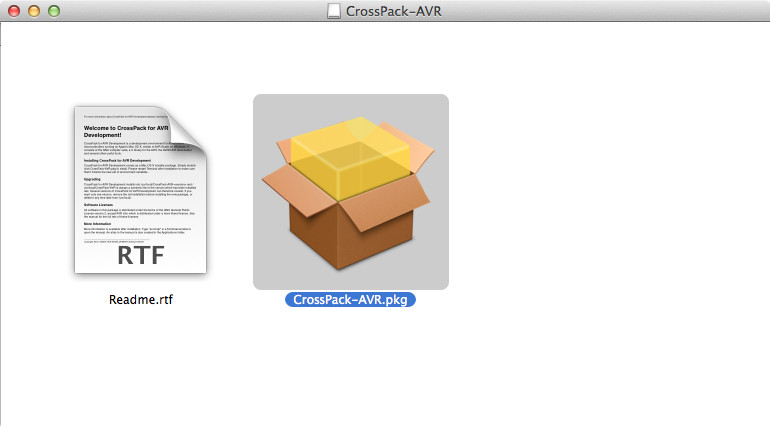Close the CrossPack-AVR window with red button
The width and height of the screenshot is (770, 428).
pyautogui.click(x=14, y=11)
